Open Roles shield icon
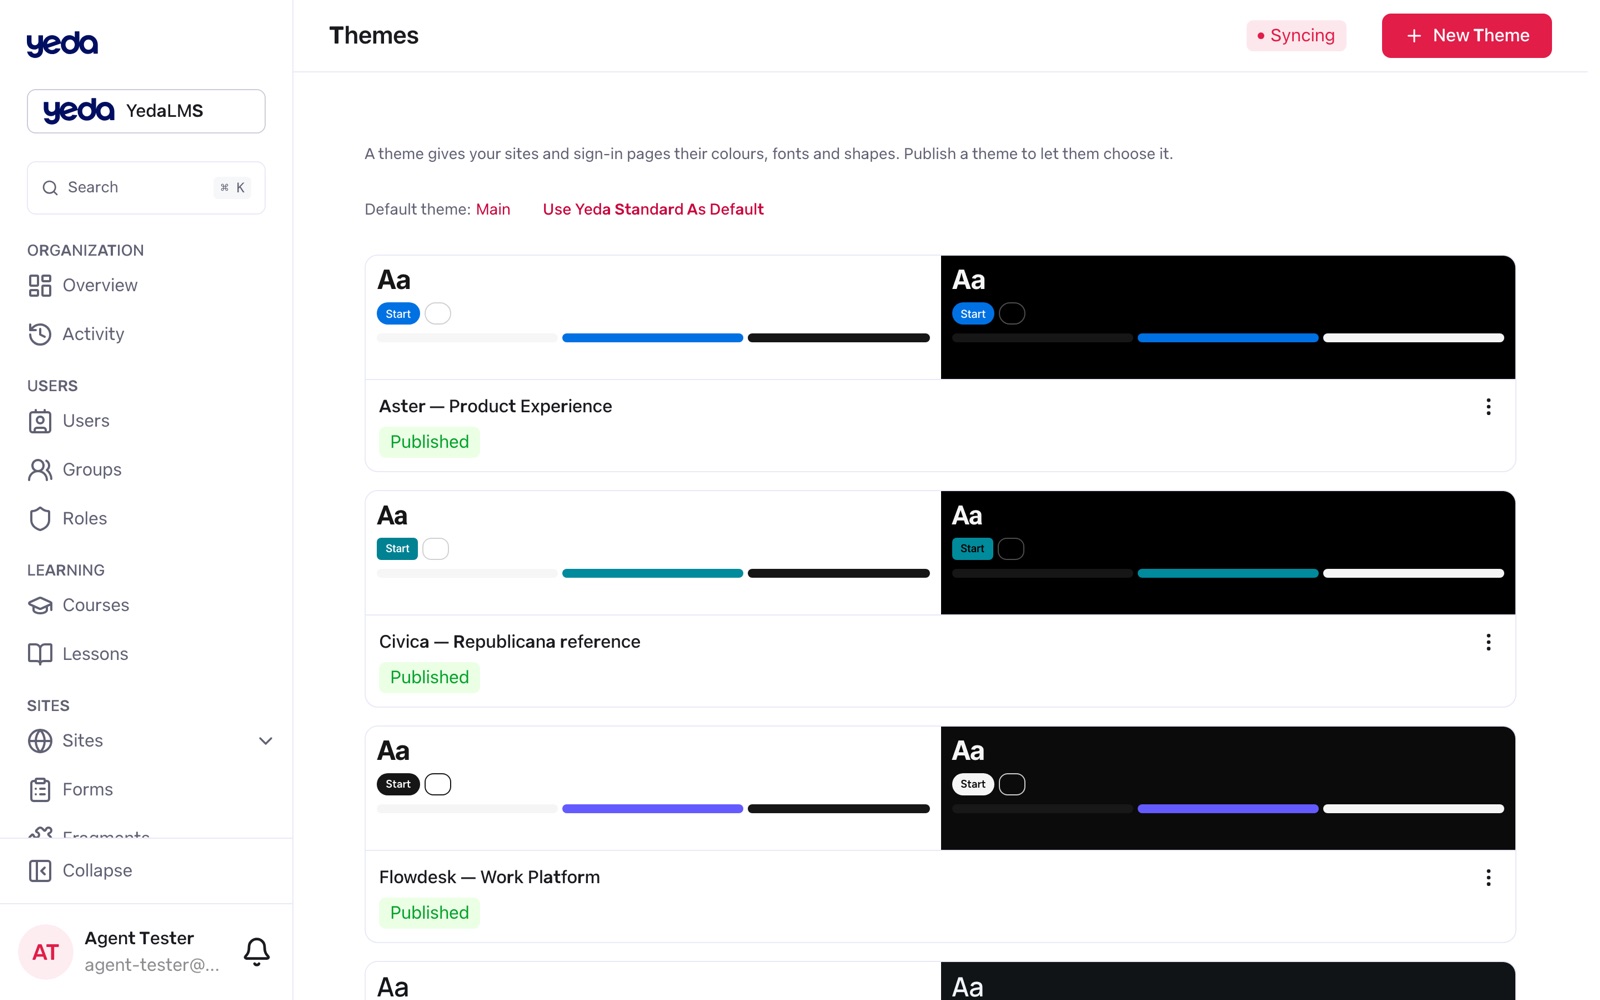 click(x=40, y=519)
